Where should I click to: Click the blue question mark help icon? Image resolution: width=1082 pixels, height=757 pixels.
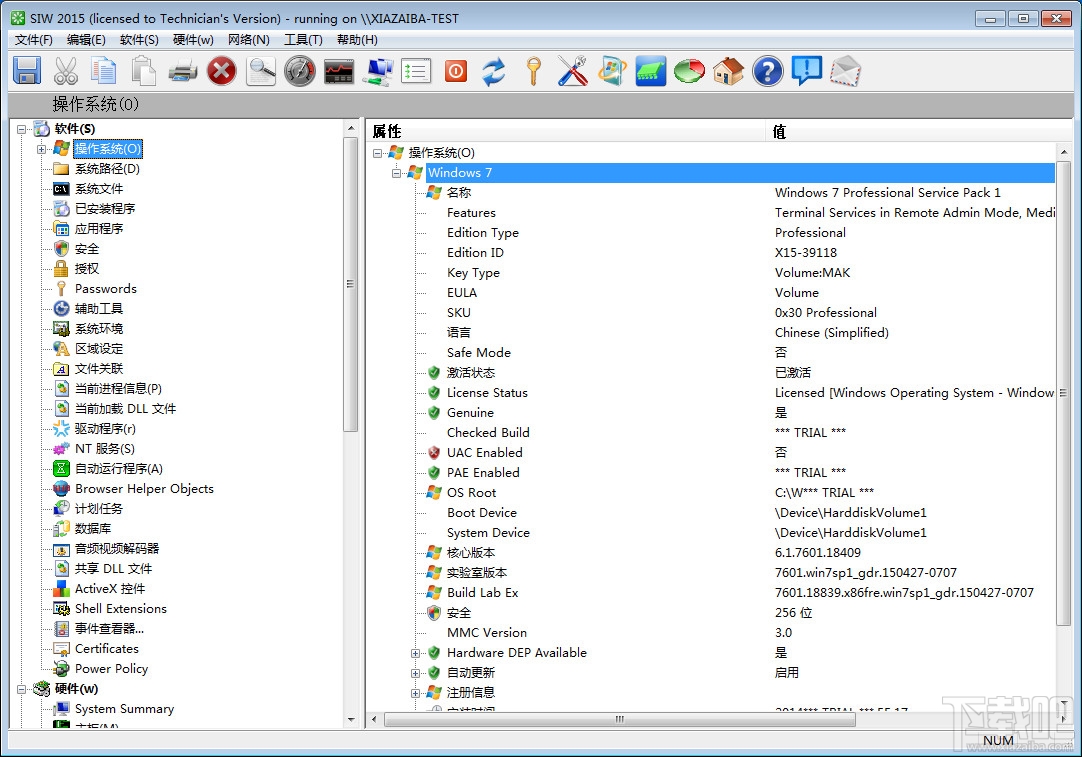(x=768, y=71)
